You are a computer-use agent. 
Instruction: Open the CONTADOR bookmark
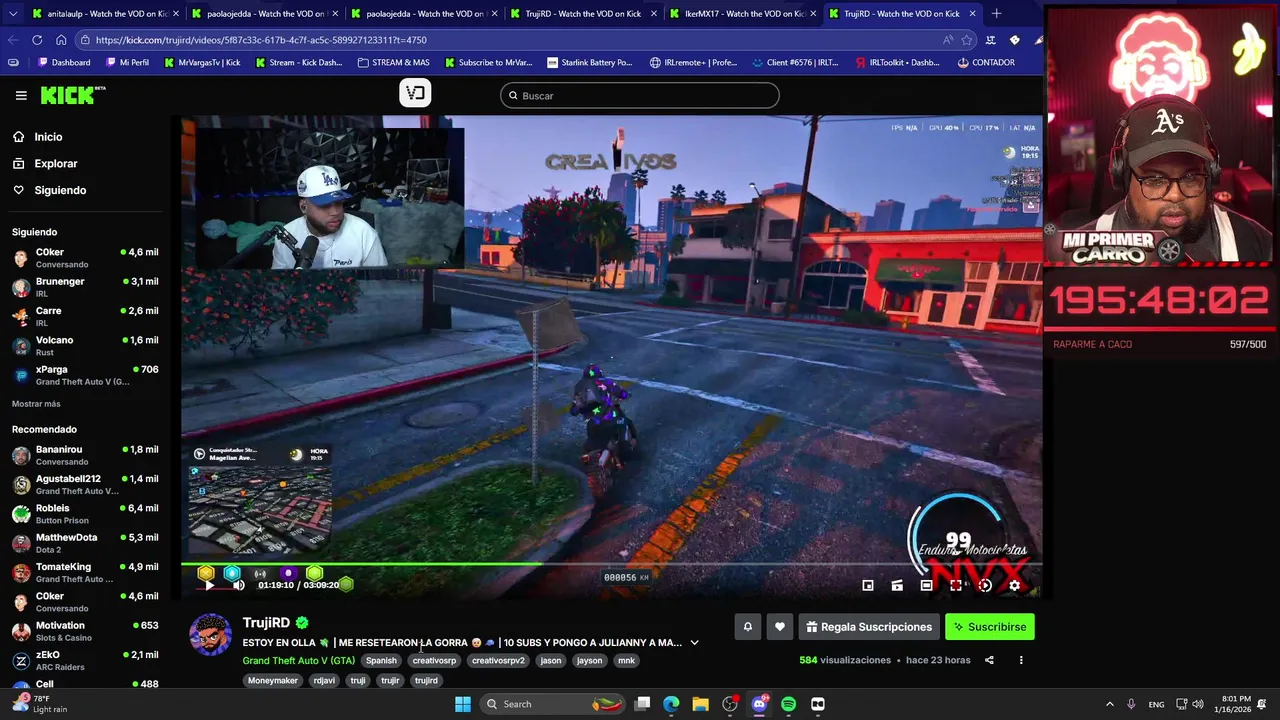click(985, 62)
